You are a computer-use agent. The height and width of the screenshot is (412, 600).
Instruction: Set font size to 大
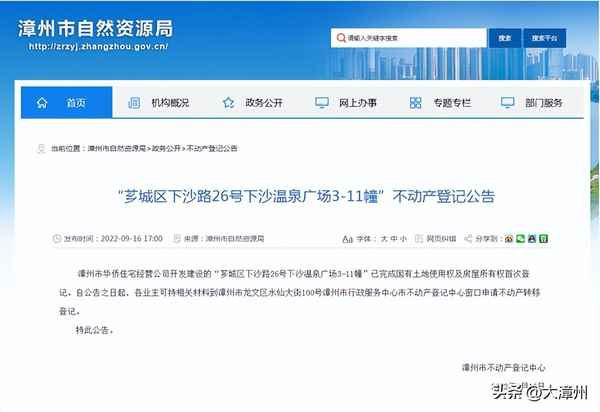(x=384, y=239)
